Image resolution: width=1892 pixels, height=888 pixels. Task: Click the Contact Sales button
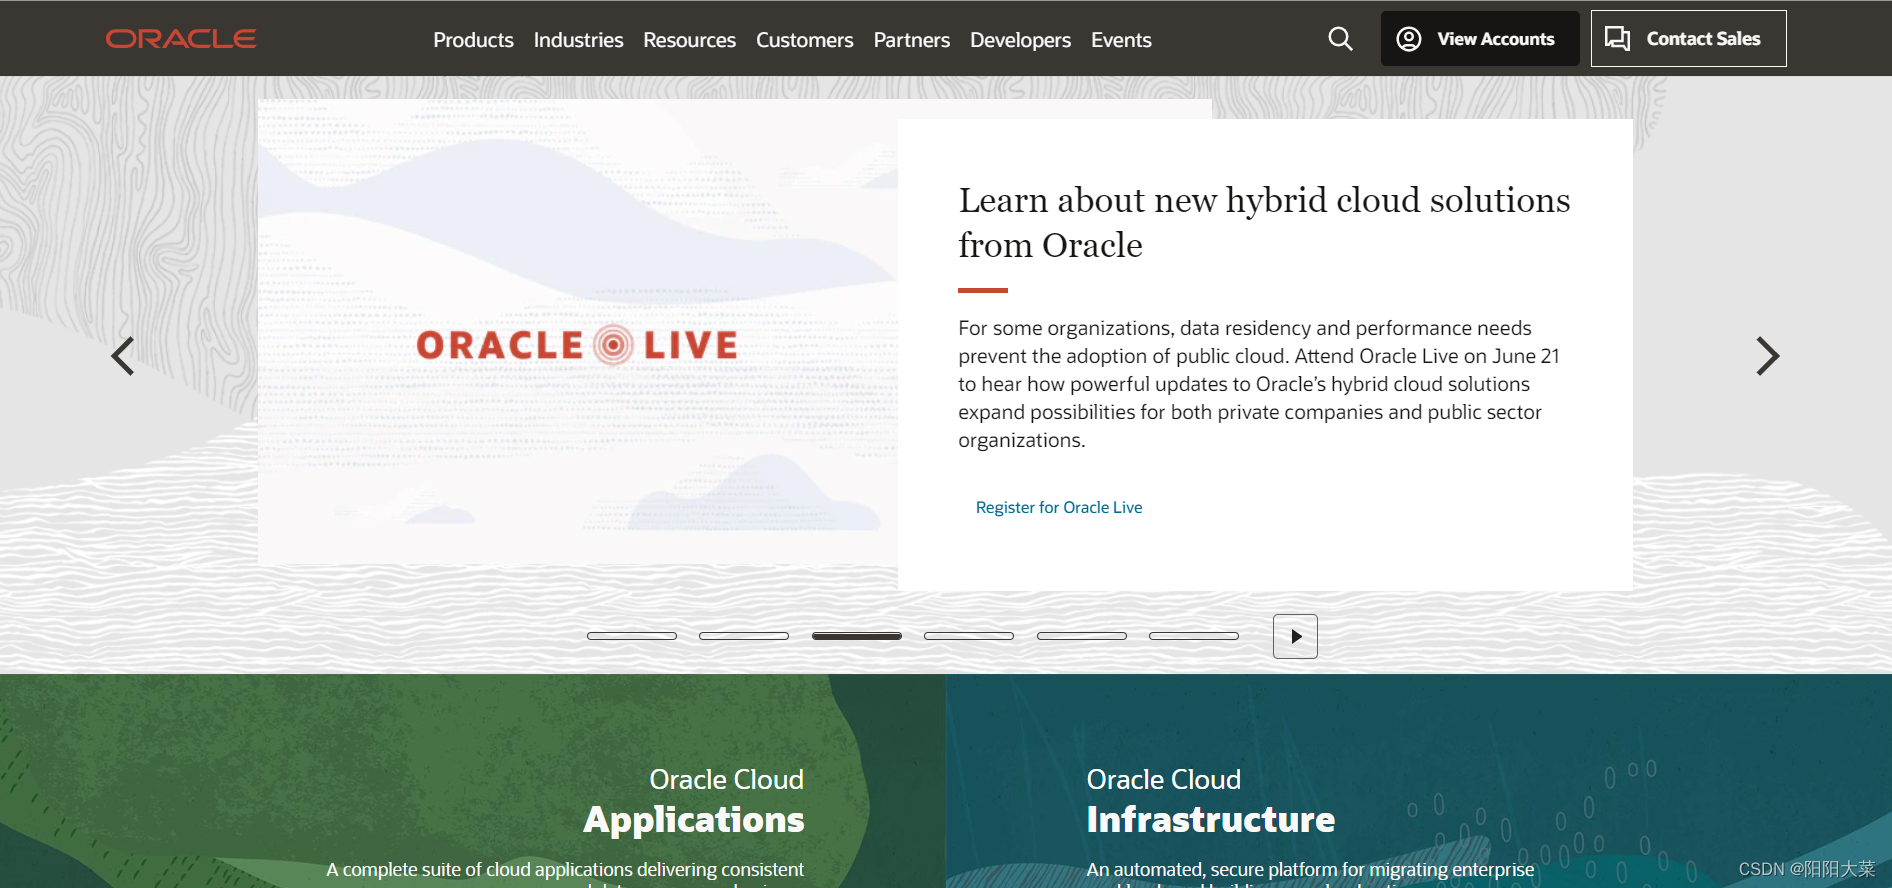[1688, 39]
